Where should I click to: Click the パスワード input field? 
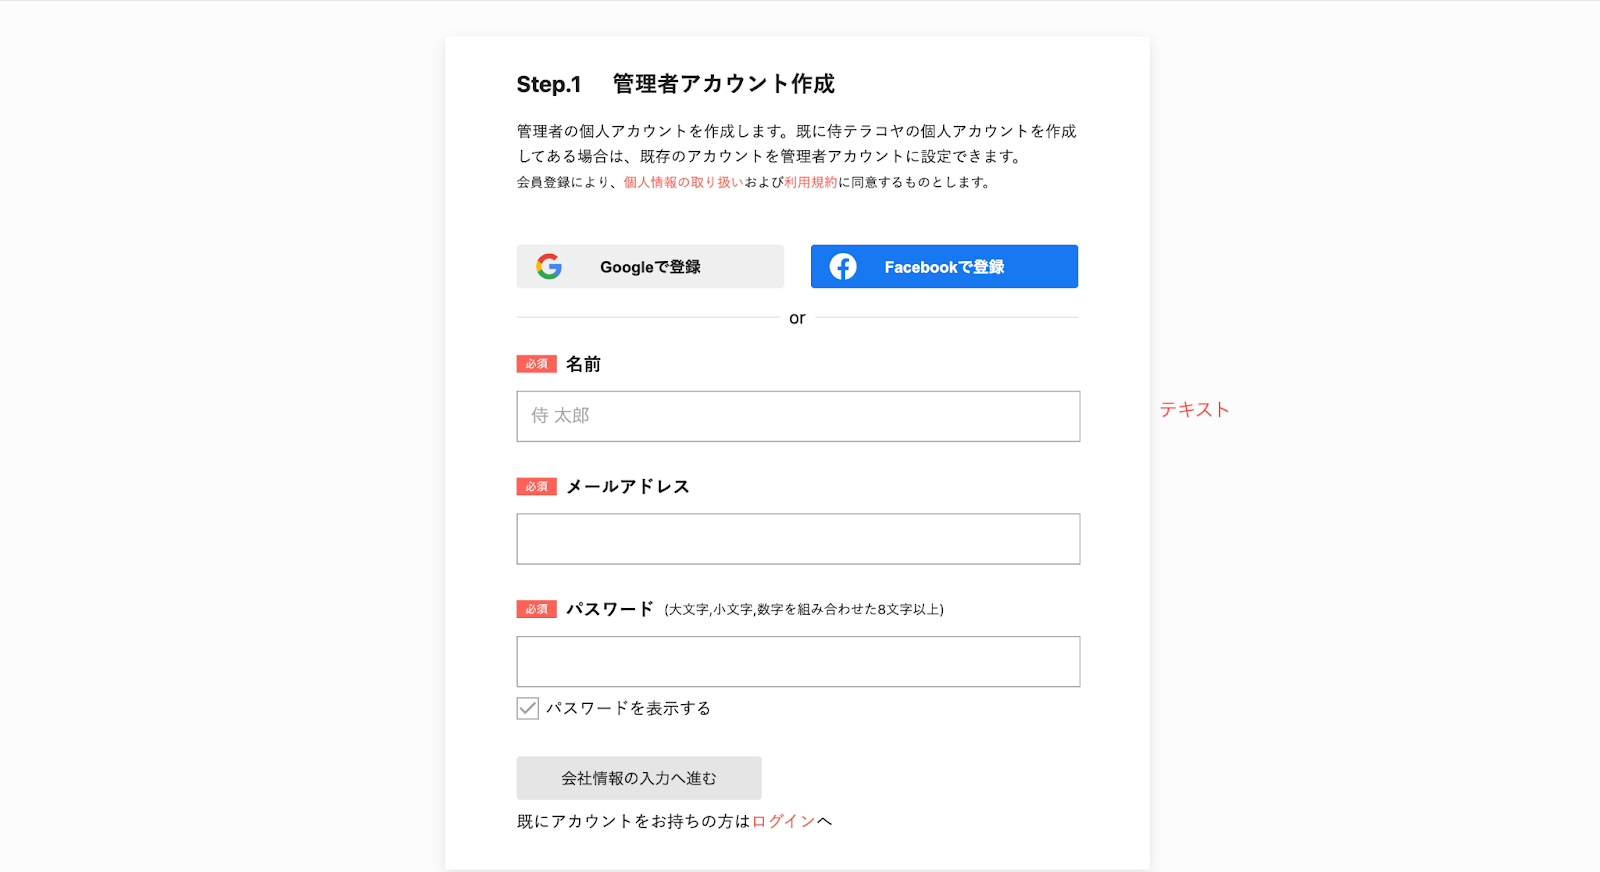coord(798,661)
